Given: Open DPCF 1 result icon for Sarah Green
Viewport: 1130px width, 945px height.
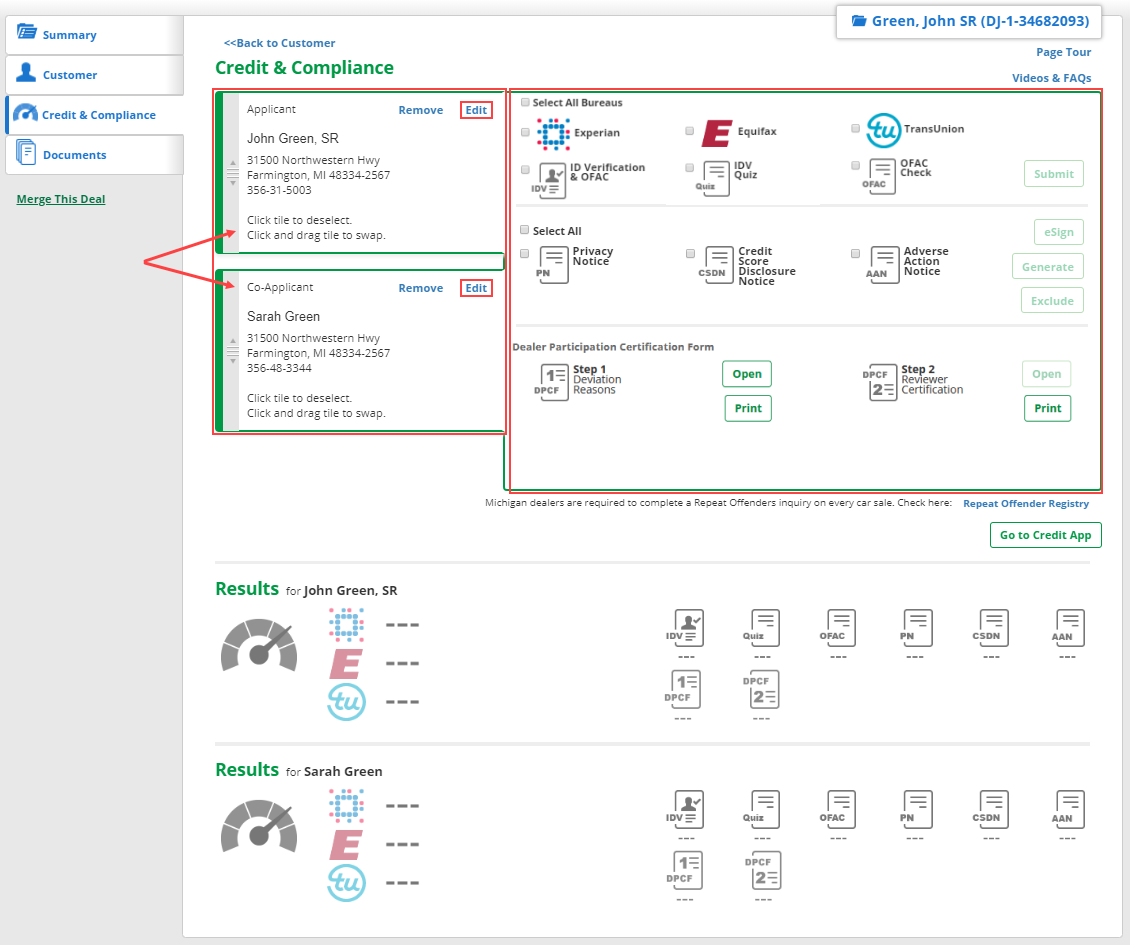Looking at the screenshot, I should coord(687,870).
